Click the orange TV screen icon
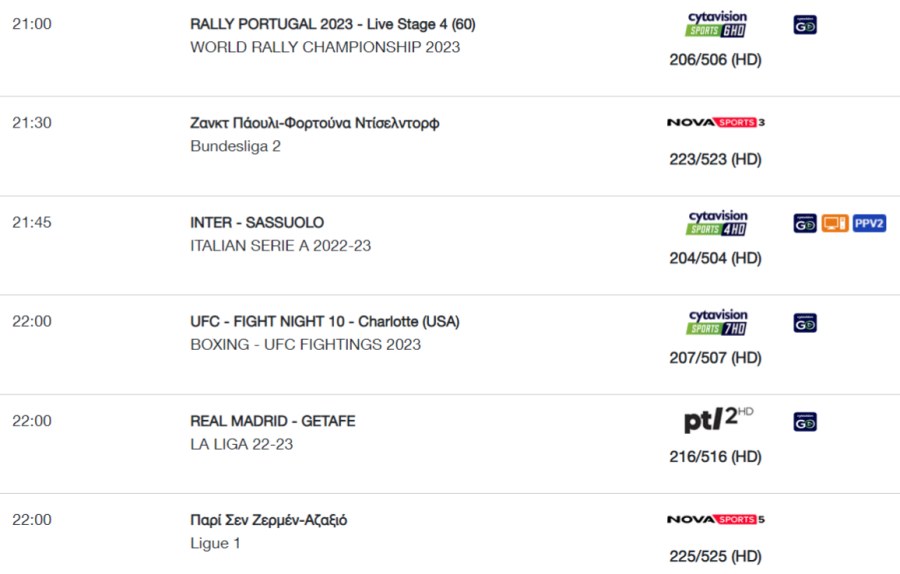 pos(835,223)
